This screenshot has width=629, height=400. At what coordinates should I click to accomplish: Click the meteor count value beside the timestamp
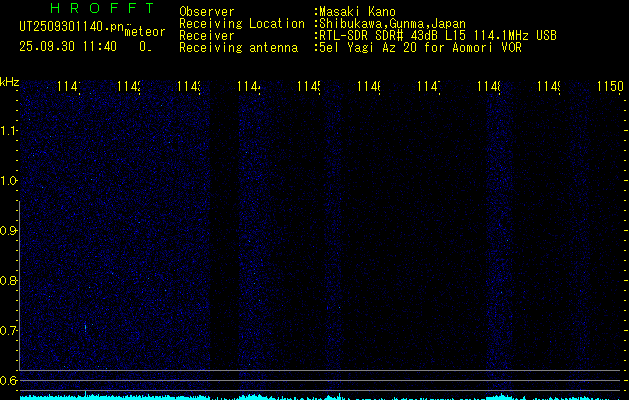click(x=145, y=47)
